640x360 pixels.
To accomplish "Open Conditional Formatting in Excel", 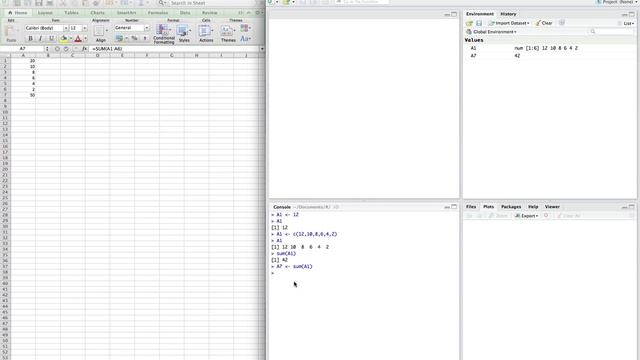I will click(x=164, y=33).
